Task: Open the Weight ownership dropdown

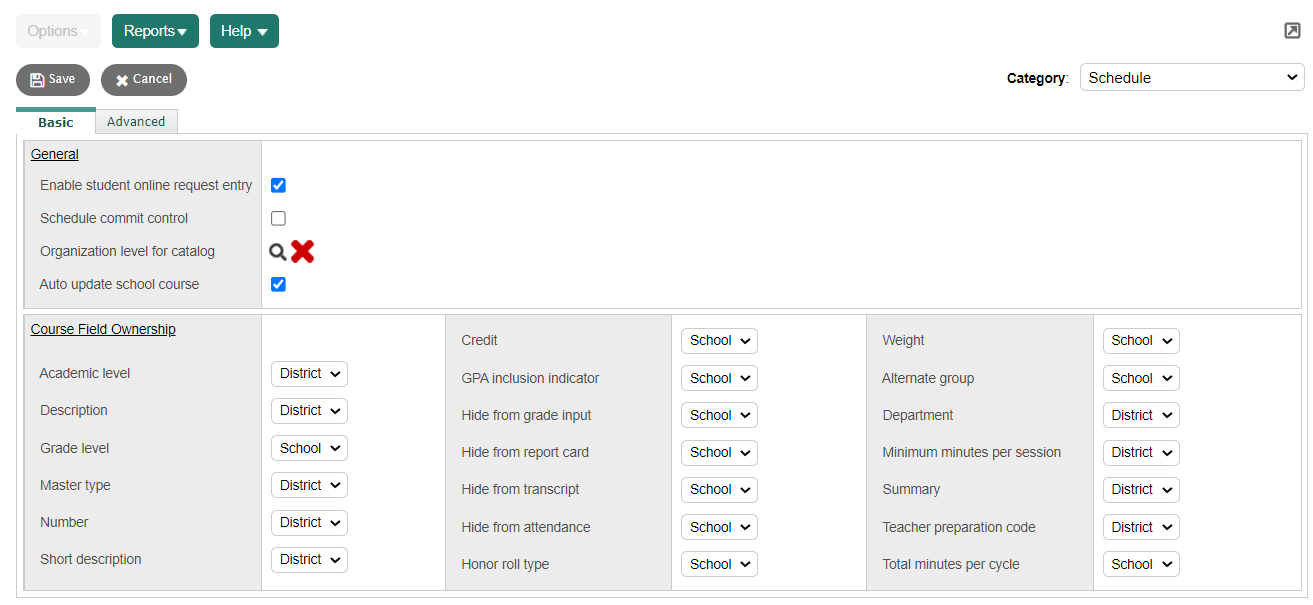Action: click(1140, 340)
